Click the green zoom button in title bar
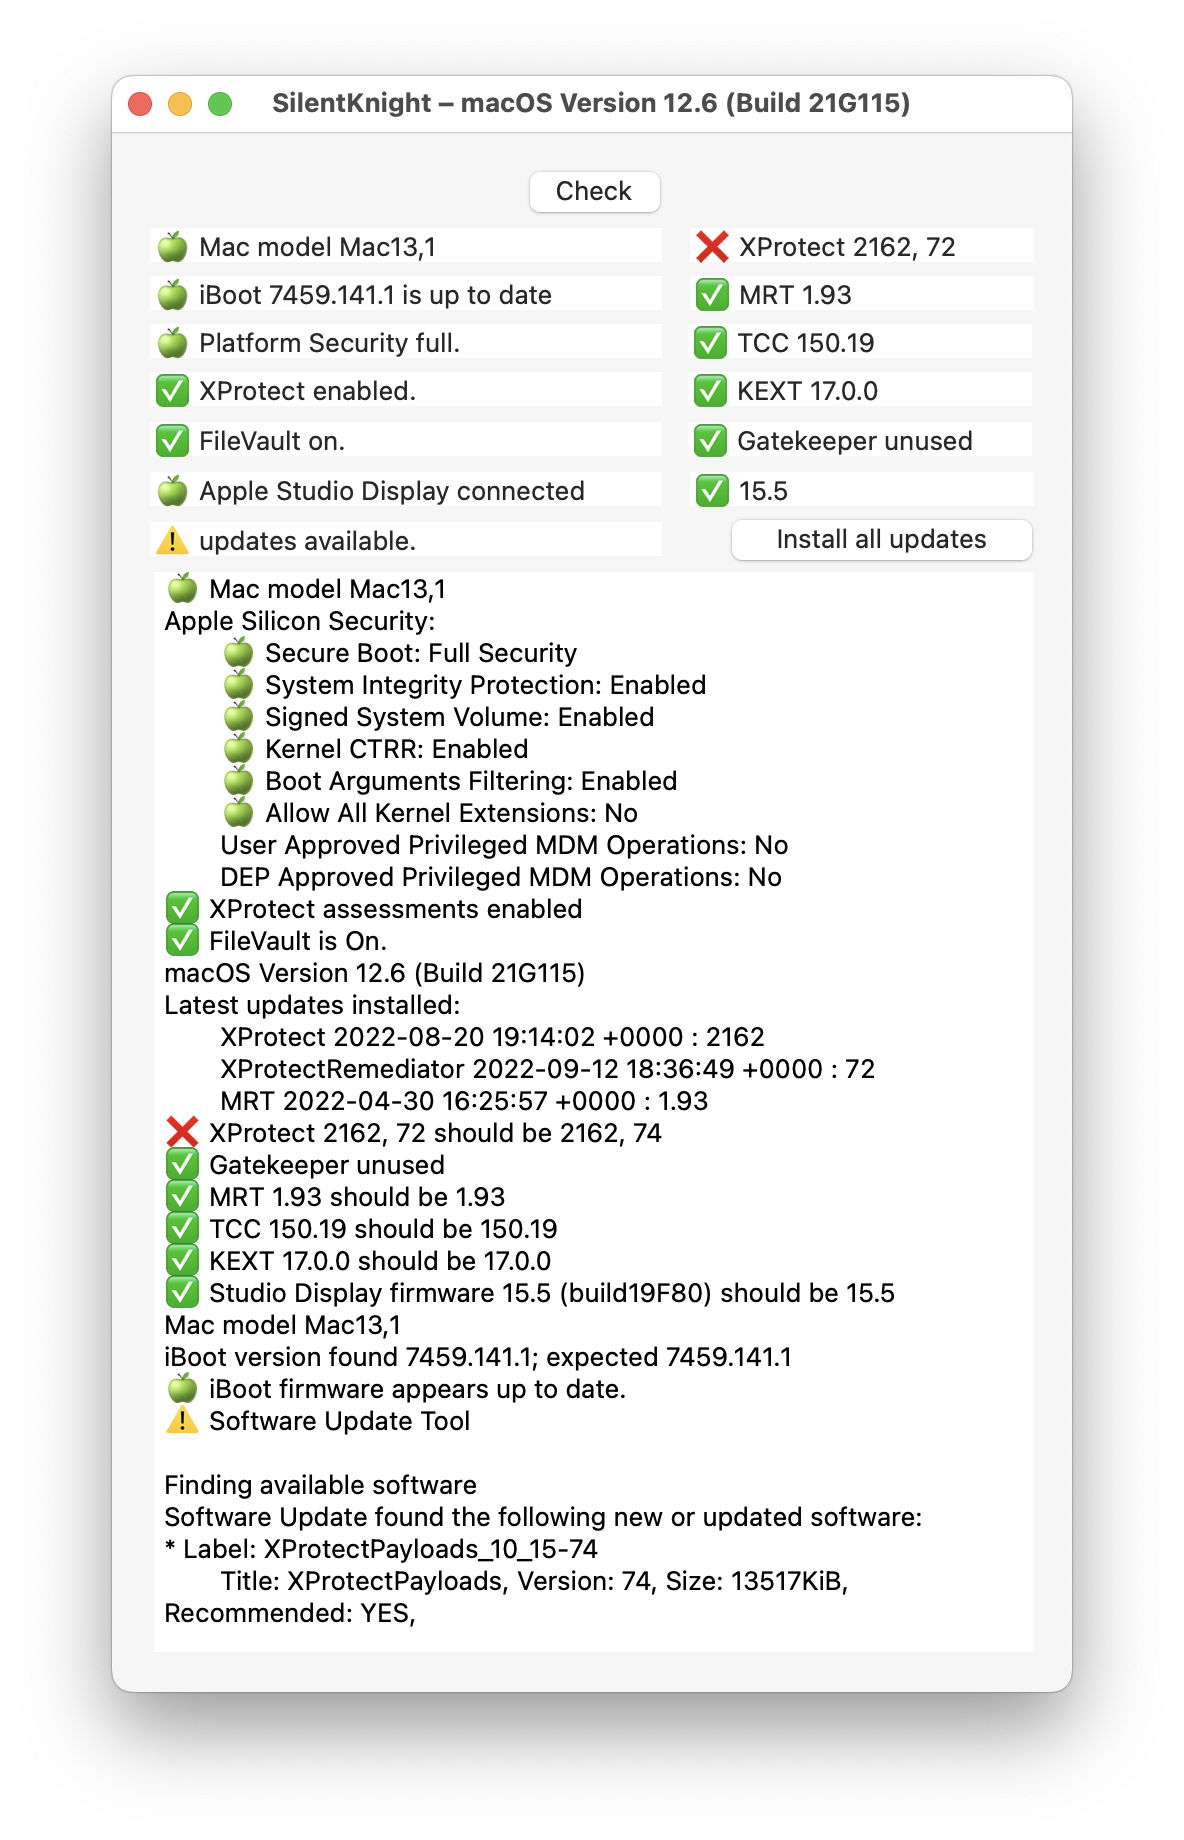 [x=220, y=104]
